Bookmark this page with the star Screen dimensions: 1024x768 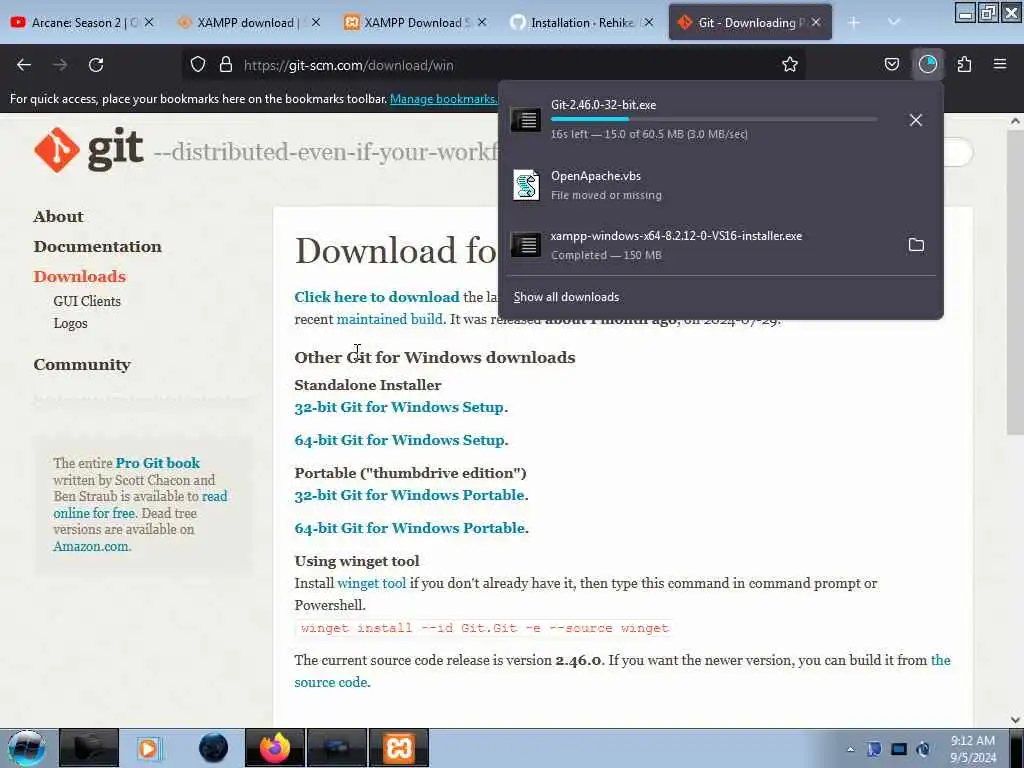[x=790, y=65]
